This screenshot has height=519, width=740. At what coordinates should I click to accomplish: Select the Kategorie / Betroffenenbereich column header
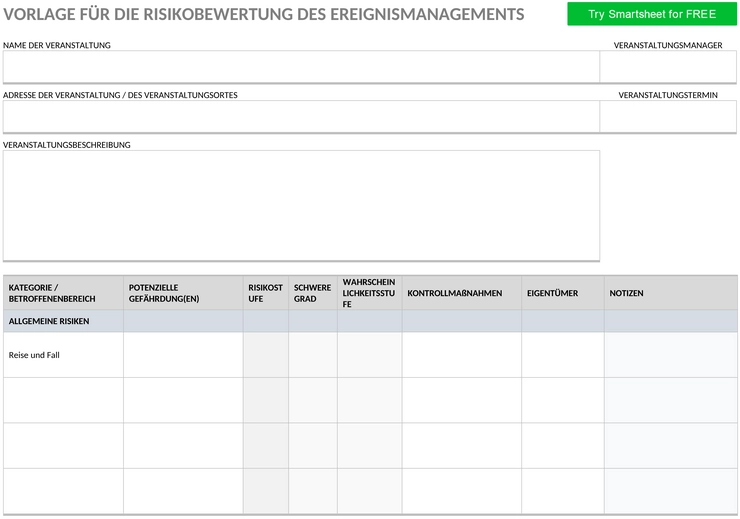[x=63, y=293]
